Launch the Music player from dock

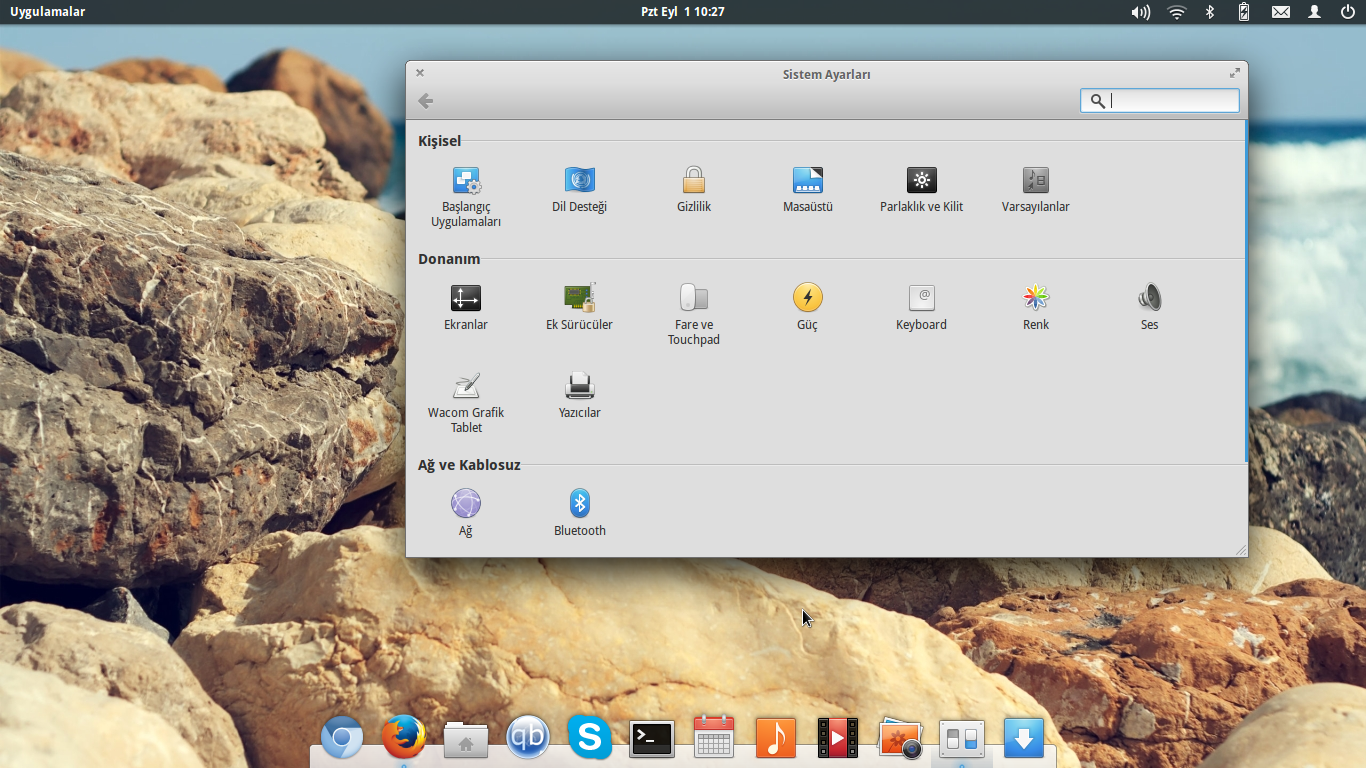pyautogui.click(x=776, y=738)
